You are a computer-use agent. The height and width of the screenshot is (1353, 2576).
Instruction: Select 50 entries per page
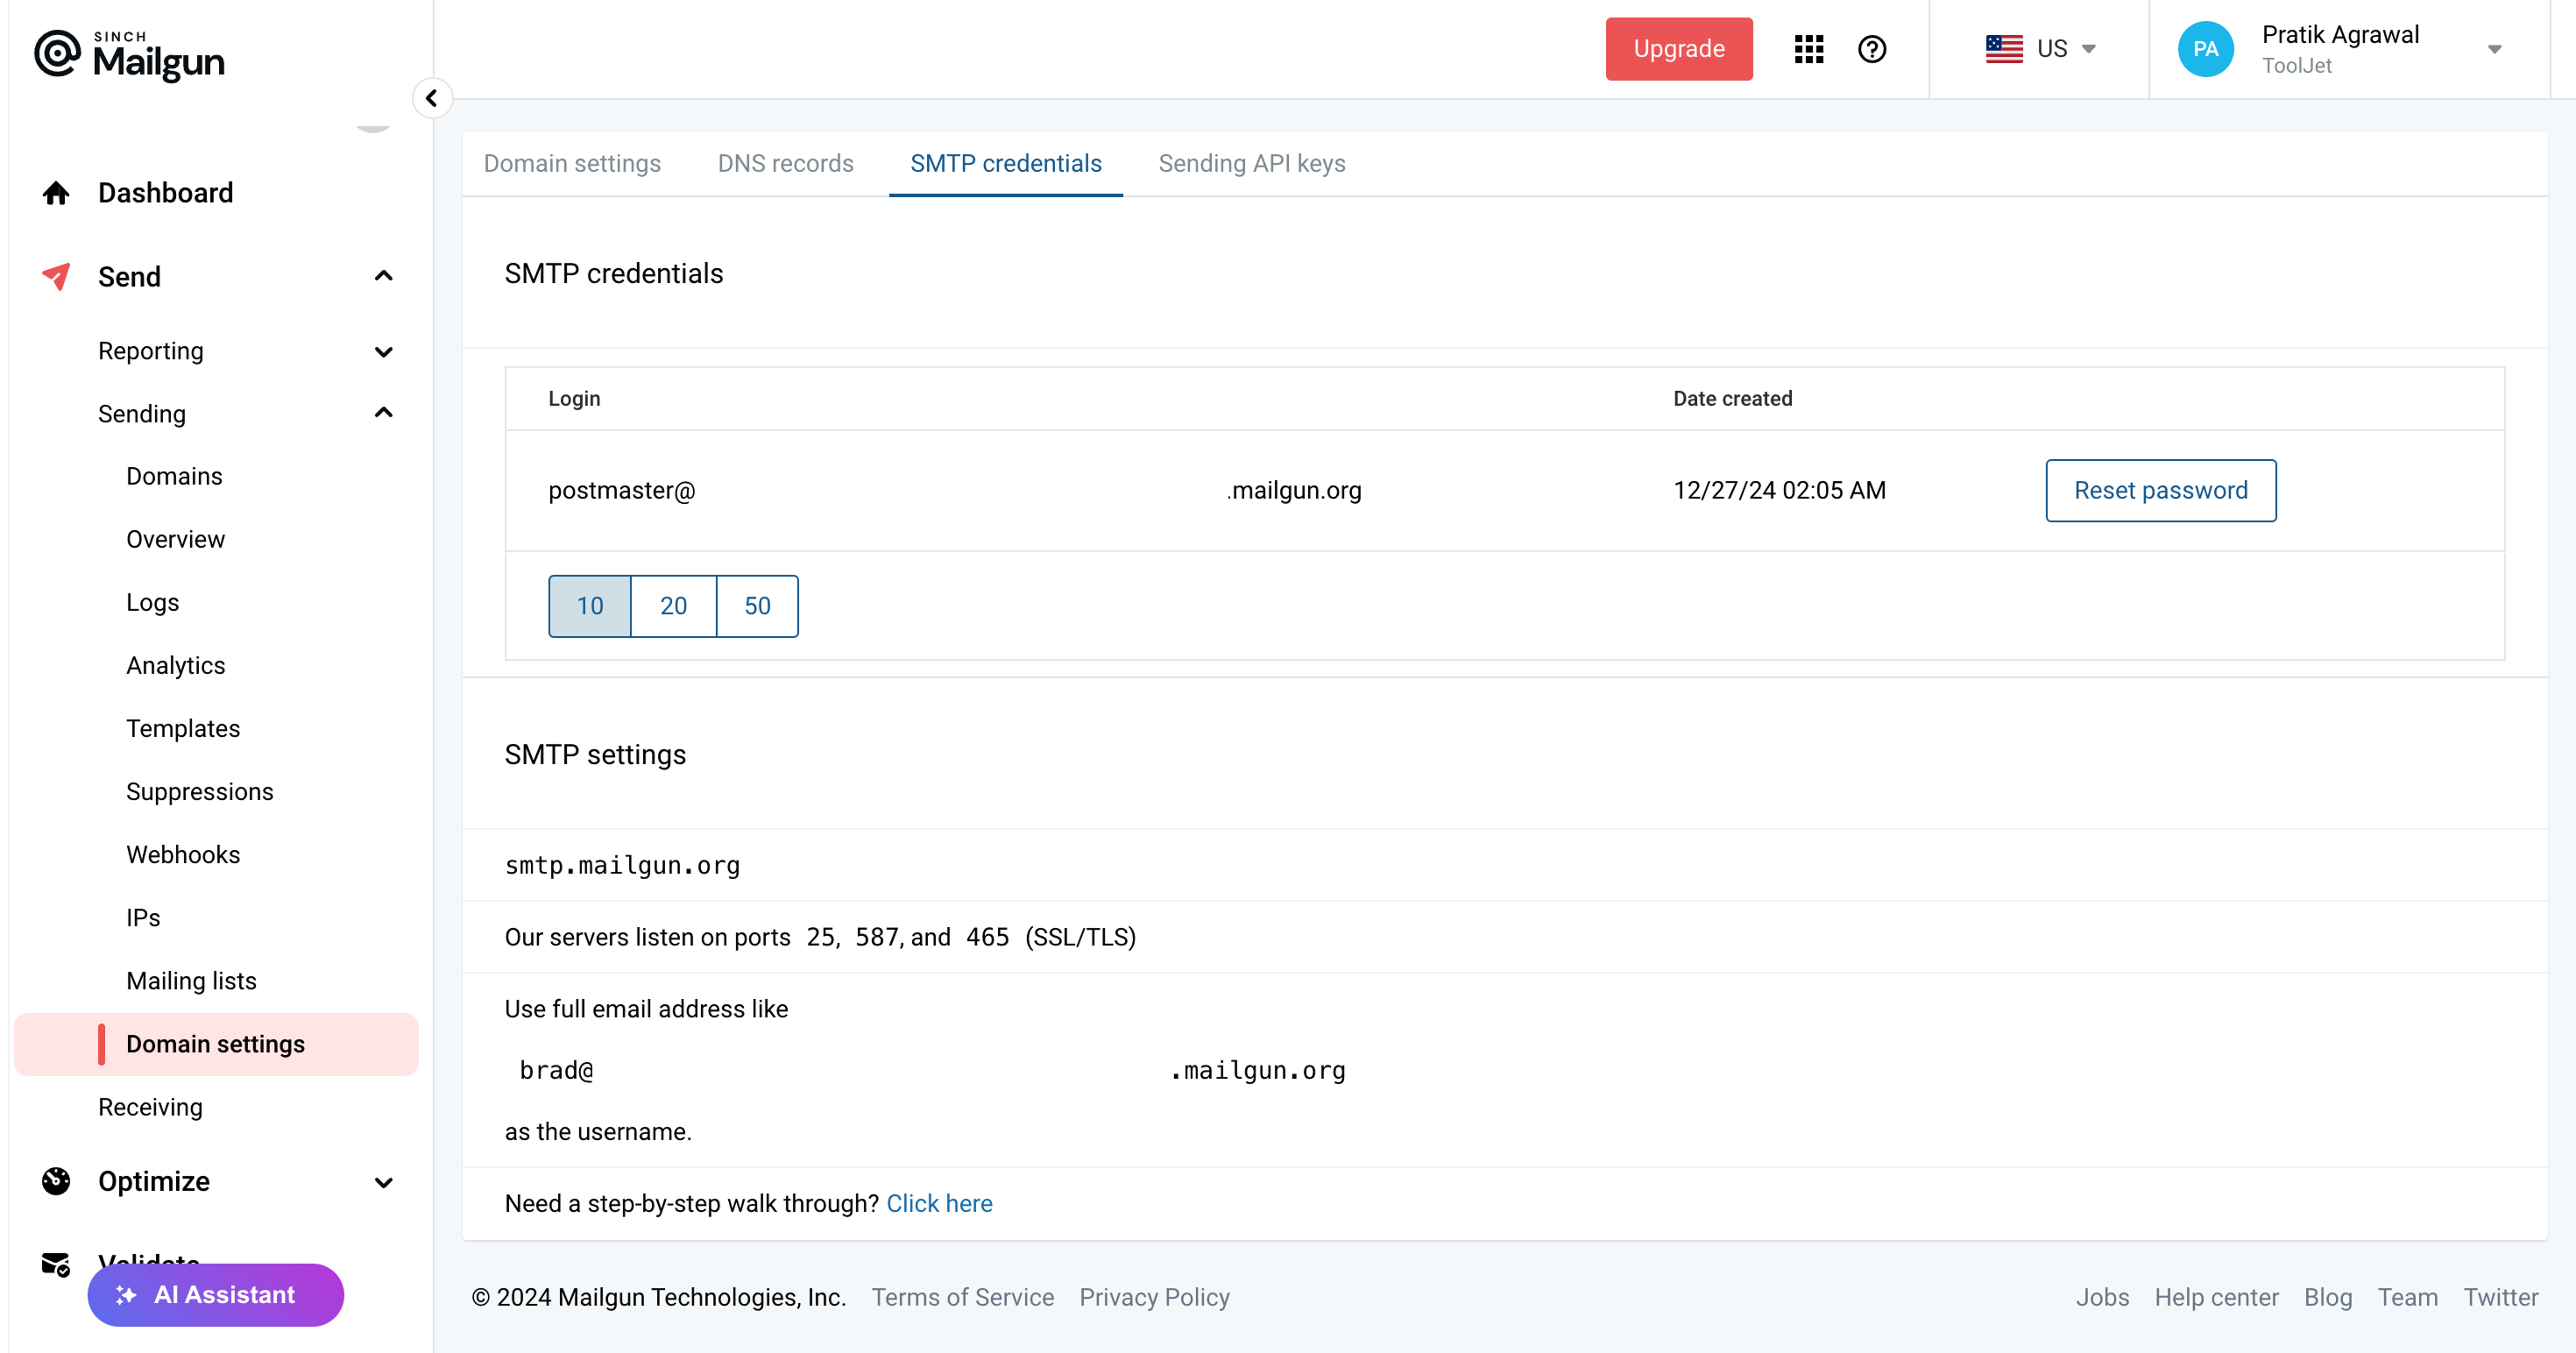pyautogui.click(x=757, y=605)
